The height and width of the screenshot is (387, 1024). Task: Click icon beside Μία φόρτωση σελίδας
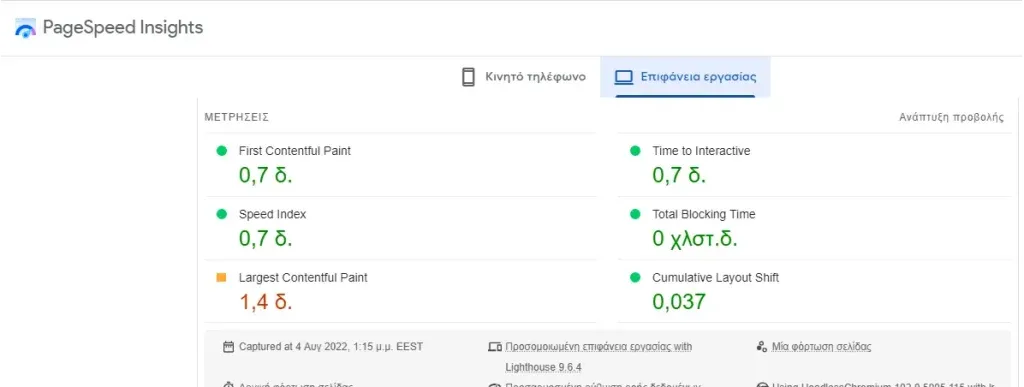click(761, 347)
